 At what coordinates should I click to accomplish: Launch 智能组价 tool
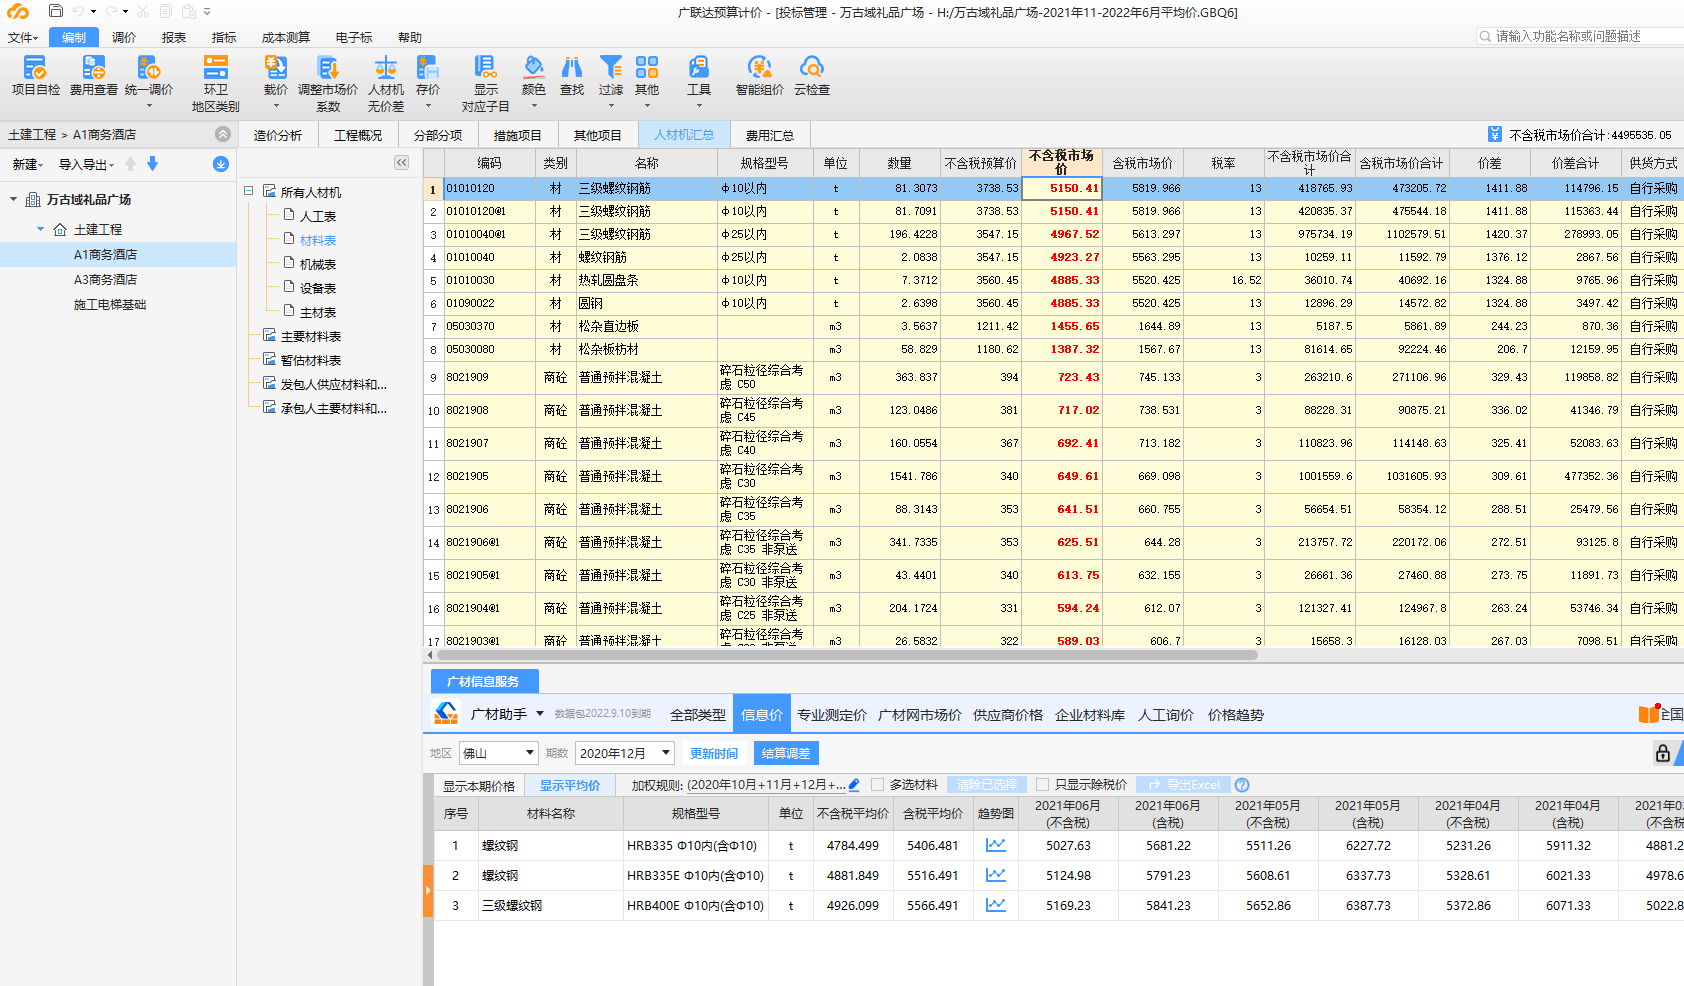760,76
